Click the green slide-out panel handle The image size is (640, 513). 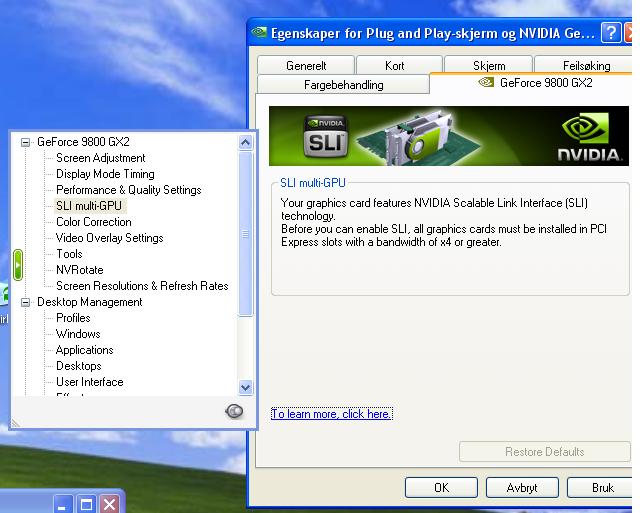coord(18,265)
